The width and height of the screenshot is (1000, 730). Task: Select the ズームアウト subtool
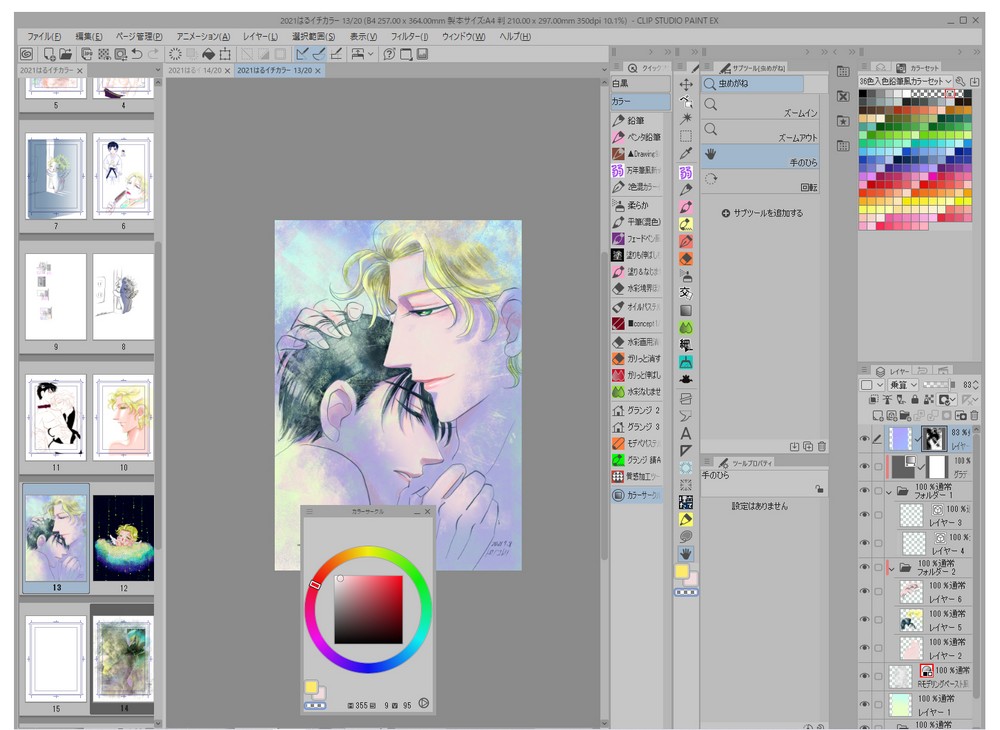(x=759, y=131)
